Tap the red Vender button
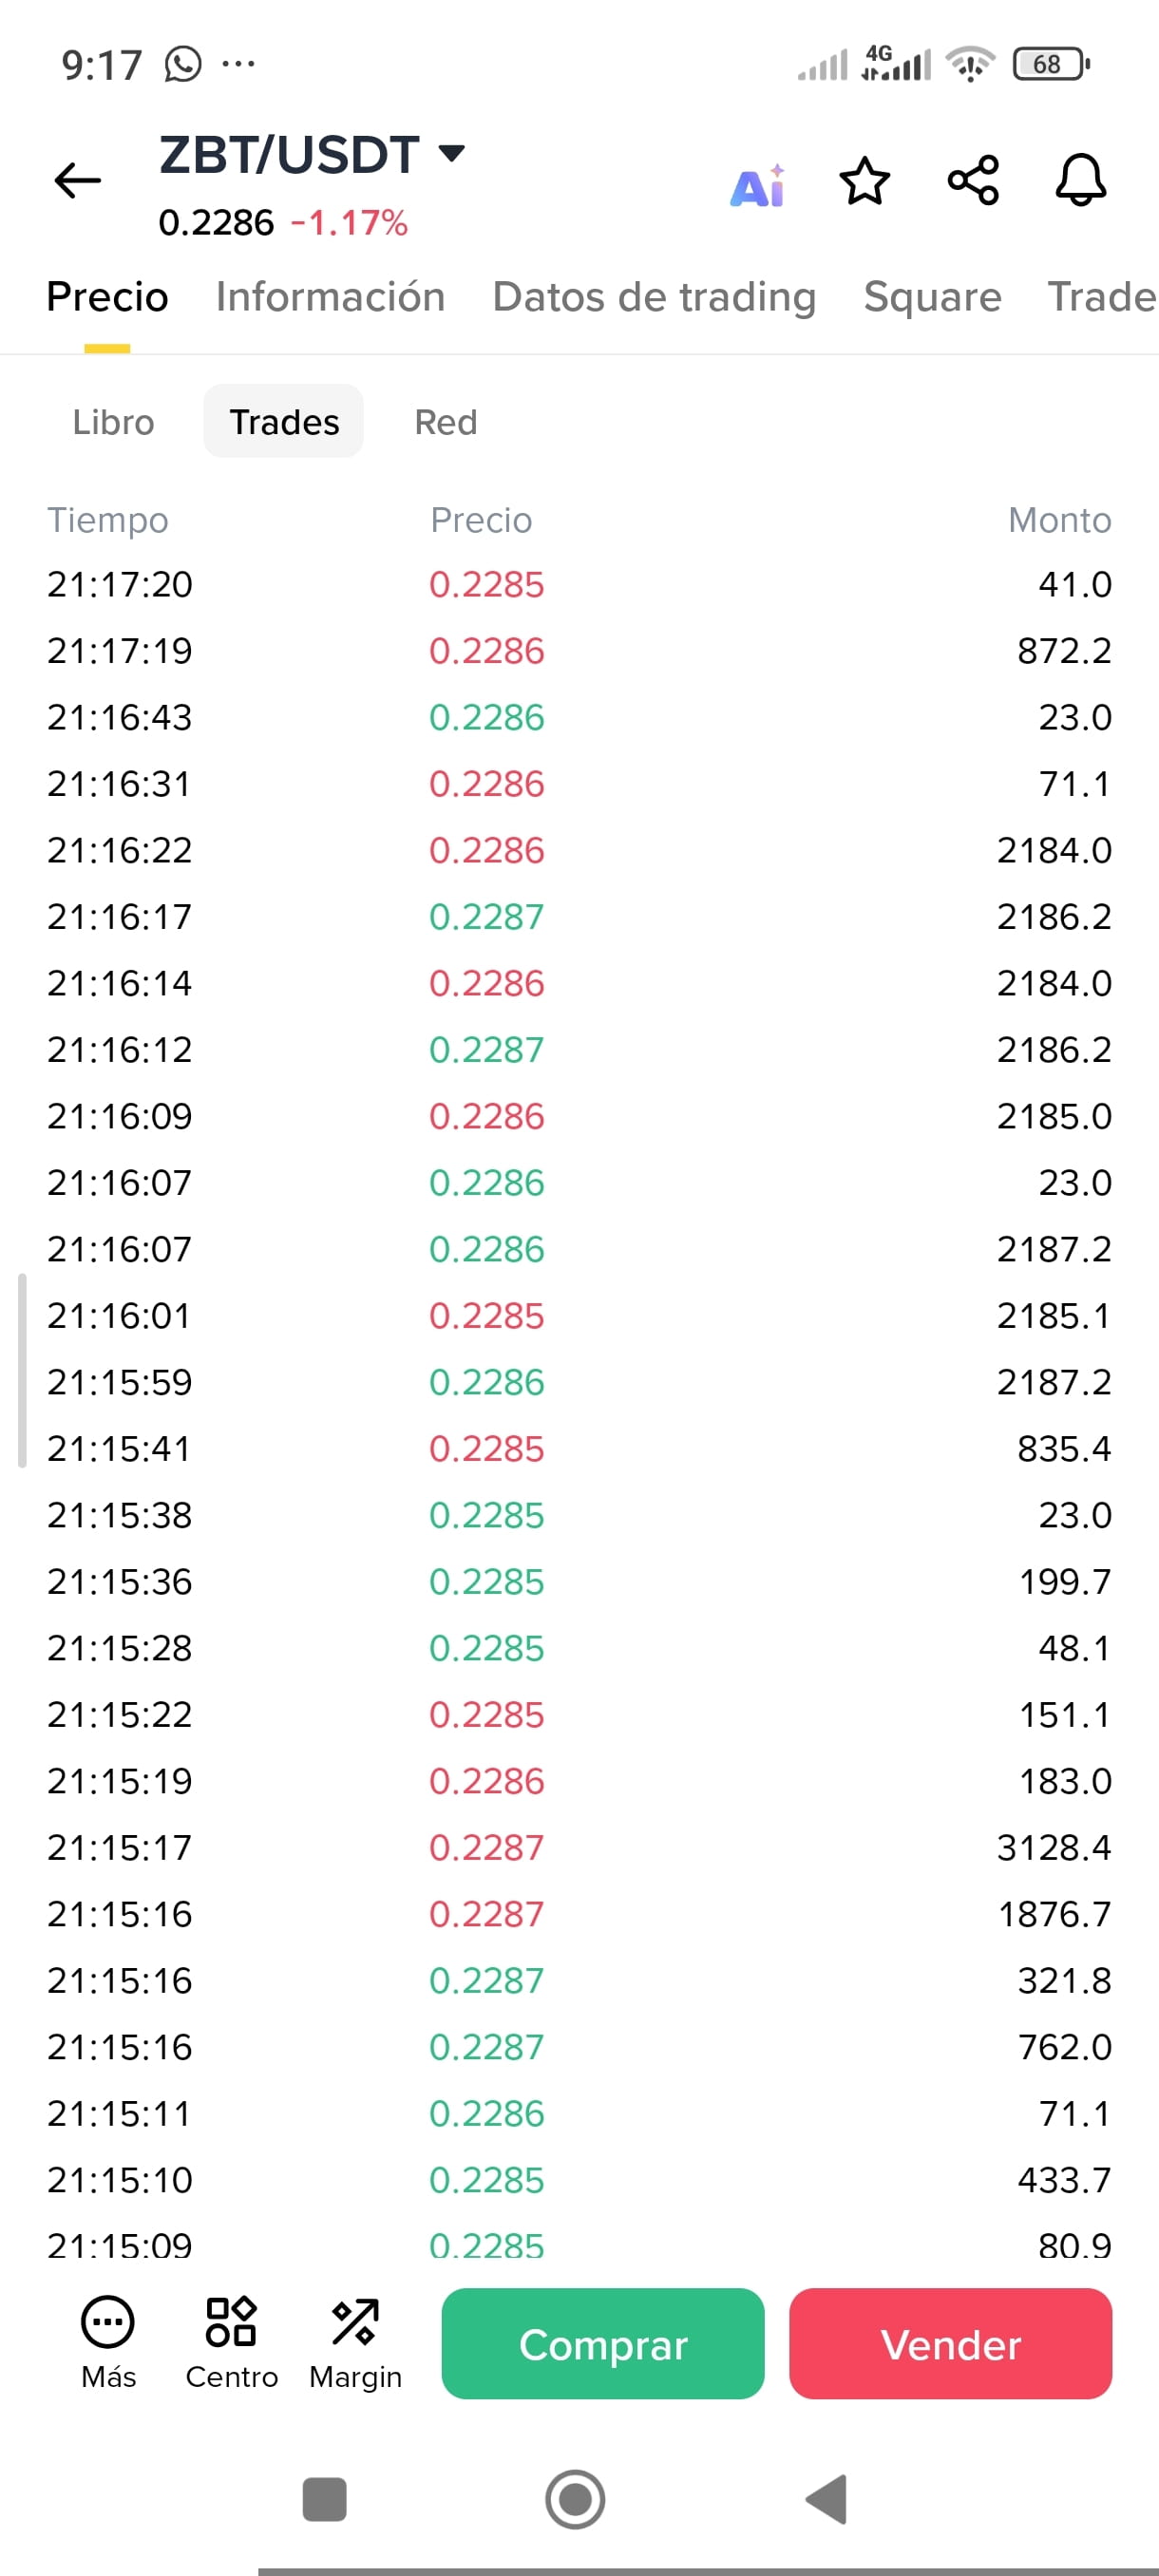Image resolution: width=1159 pixels, height=2576 pixels. click(950, 2344)
